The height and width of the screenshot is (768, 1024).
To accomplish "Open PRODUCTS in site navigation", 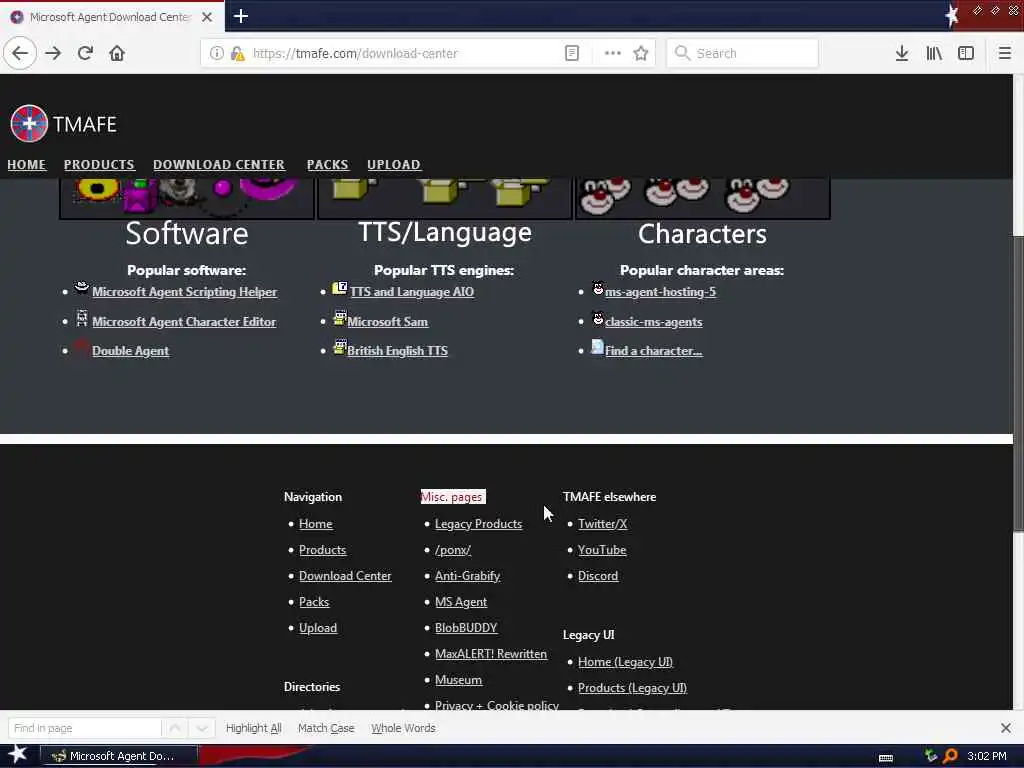I will point(99,165).
